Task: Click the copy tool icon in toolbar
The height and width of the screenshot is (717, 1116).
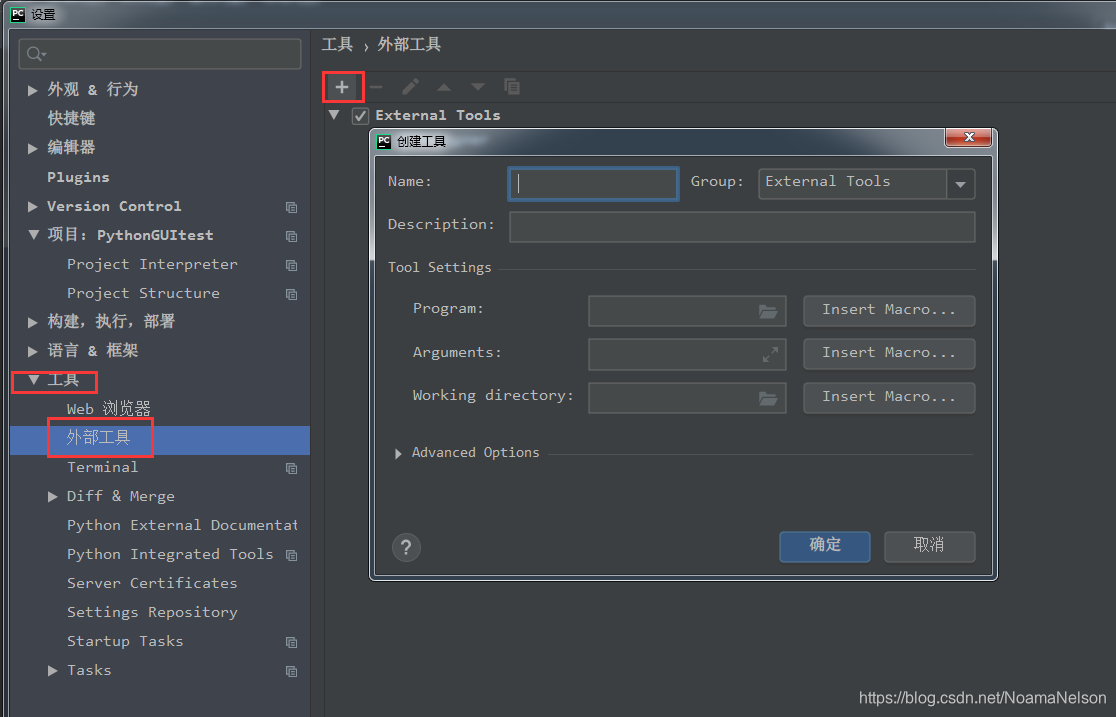Action: pos(512,87)
